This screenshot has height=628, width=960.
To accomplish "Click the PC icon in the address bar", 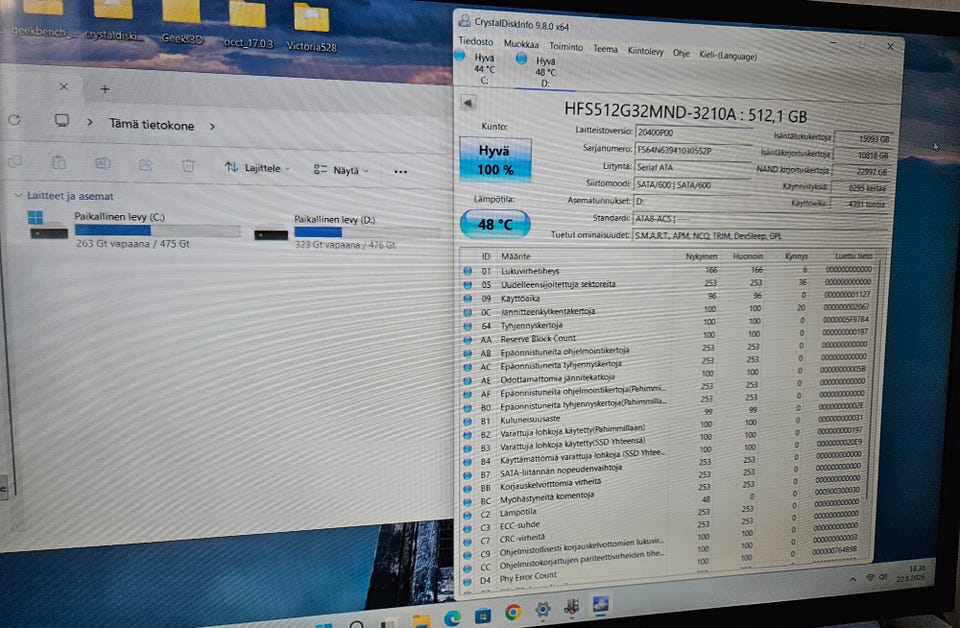I will click(x=62, y=121).
